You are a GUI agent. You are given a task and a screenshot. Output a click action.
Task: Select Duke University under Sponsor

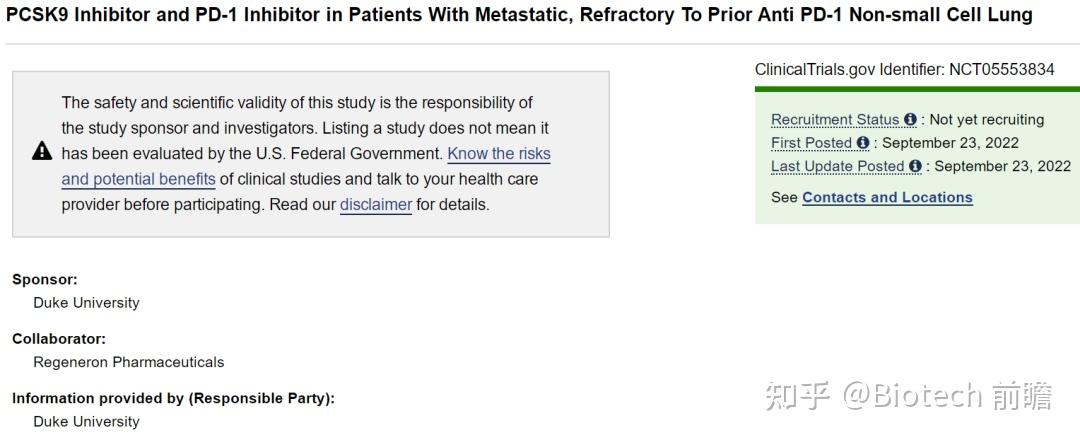(86, 303)
